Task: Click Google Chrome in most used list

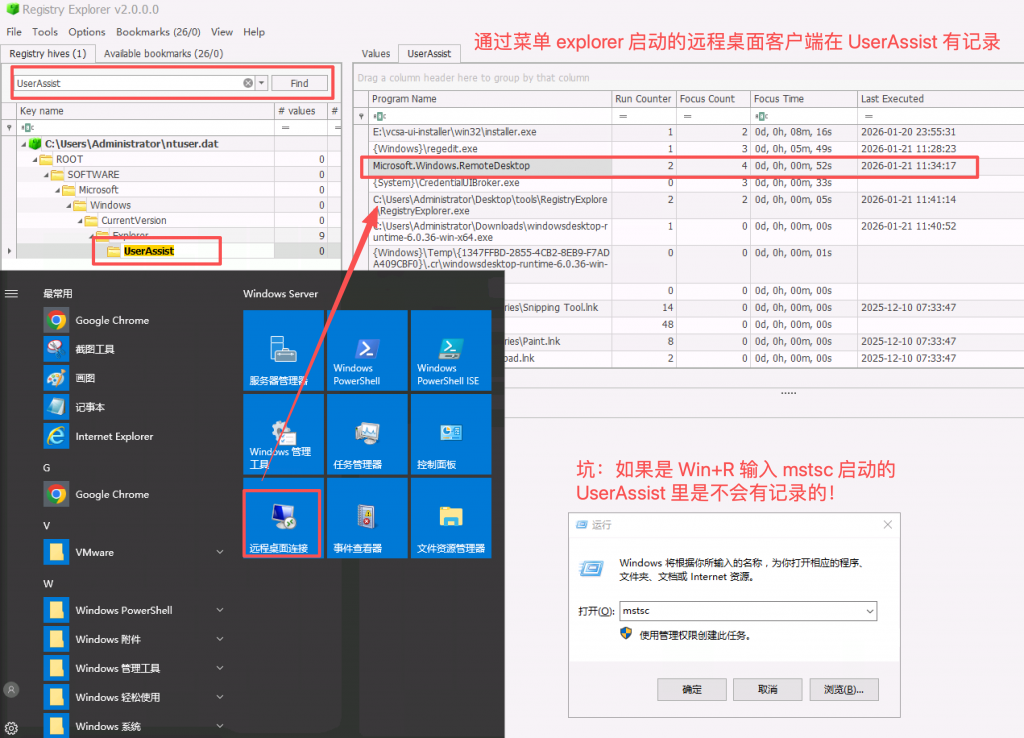Action: [x=111, y=321]
